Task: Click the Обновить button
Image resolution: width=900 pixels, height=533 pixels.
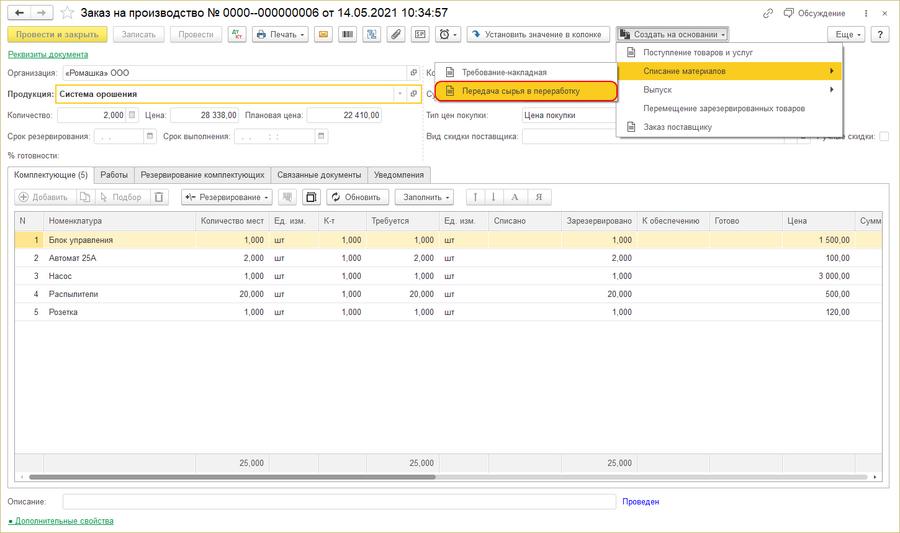Action: (358, 197)
